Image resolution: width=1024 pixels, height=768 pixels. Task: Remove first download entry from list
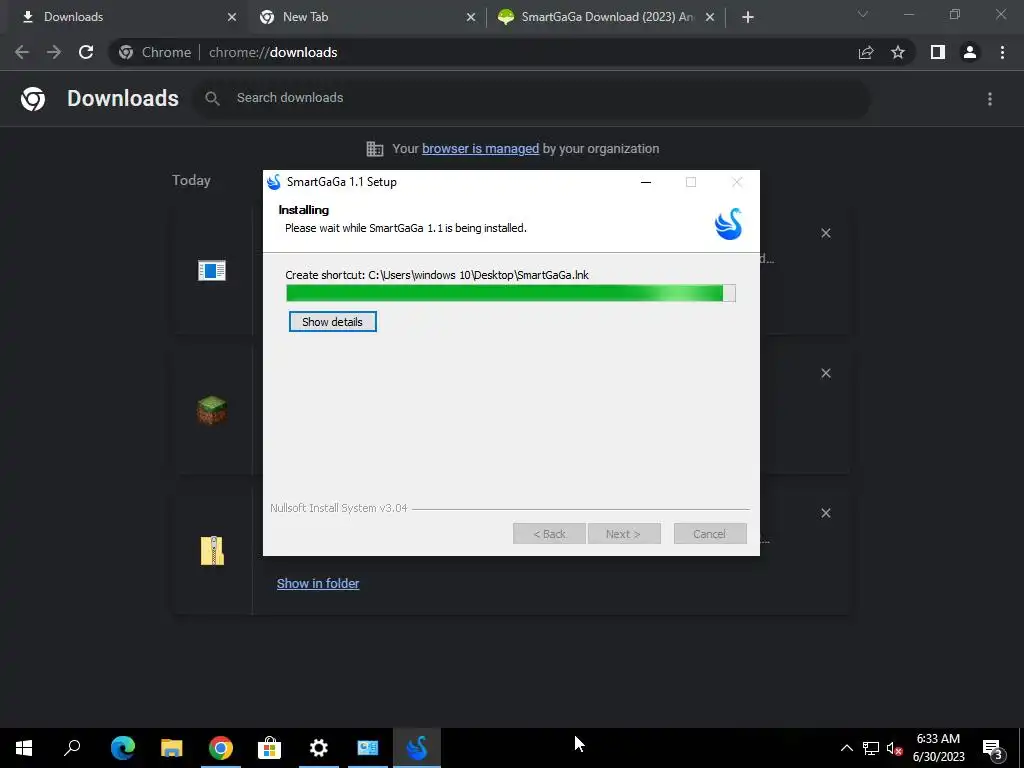pyautogui.click(x=826, y=233)
